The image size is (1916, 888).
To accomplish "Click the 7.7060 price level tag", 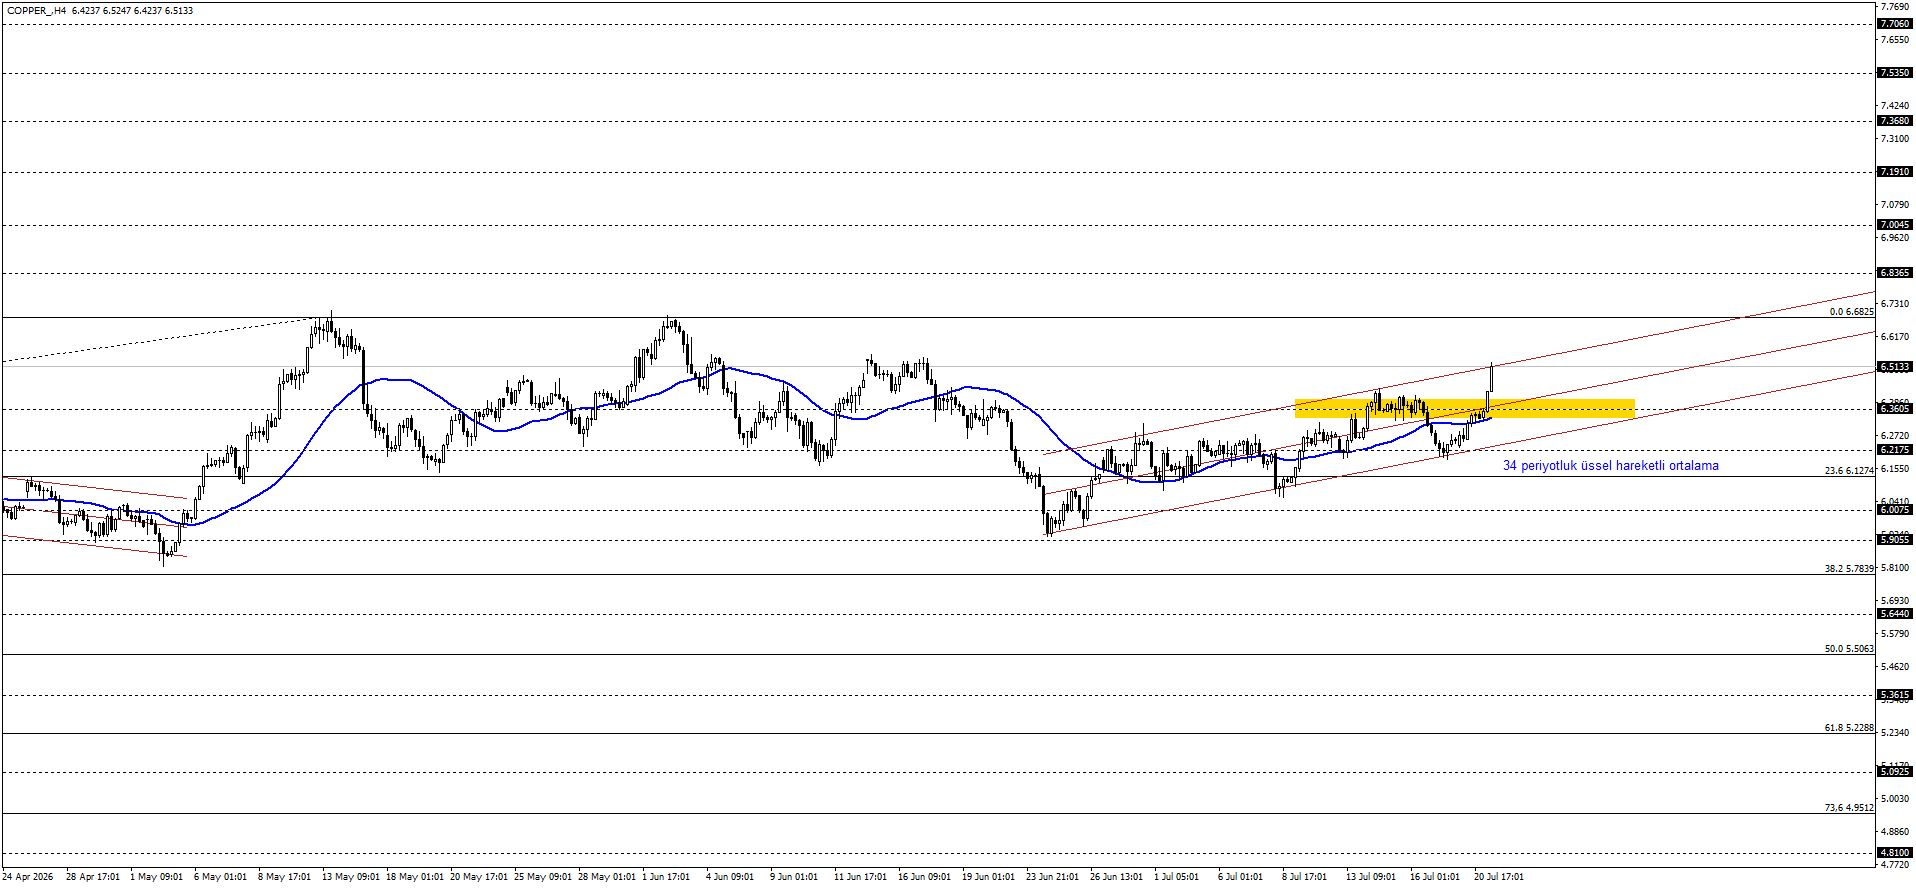I will (1895, 23).
